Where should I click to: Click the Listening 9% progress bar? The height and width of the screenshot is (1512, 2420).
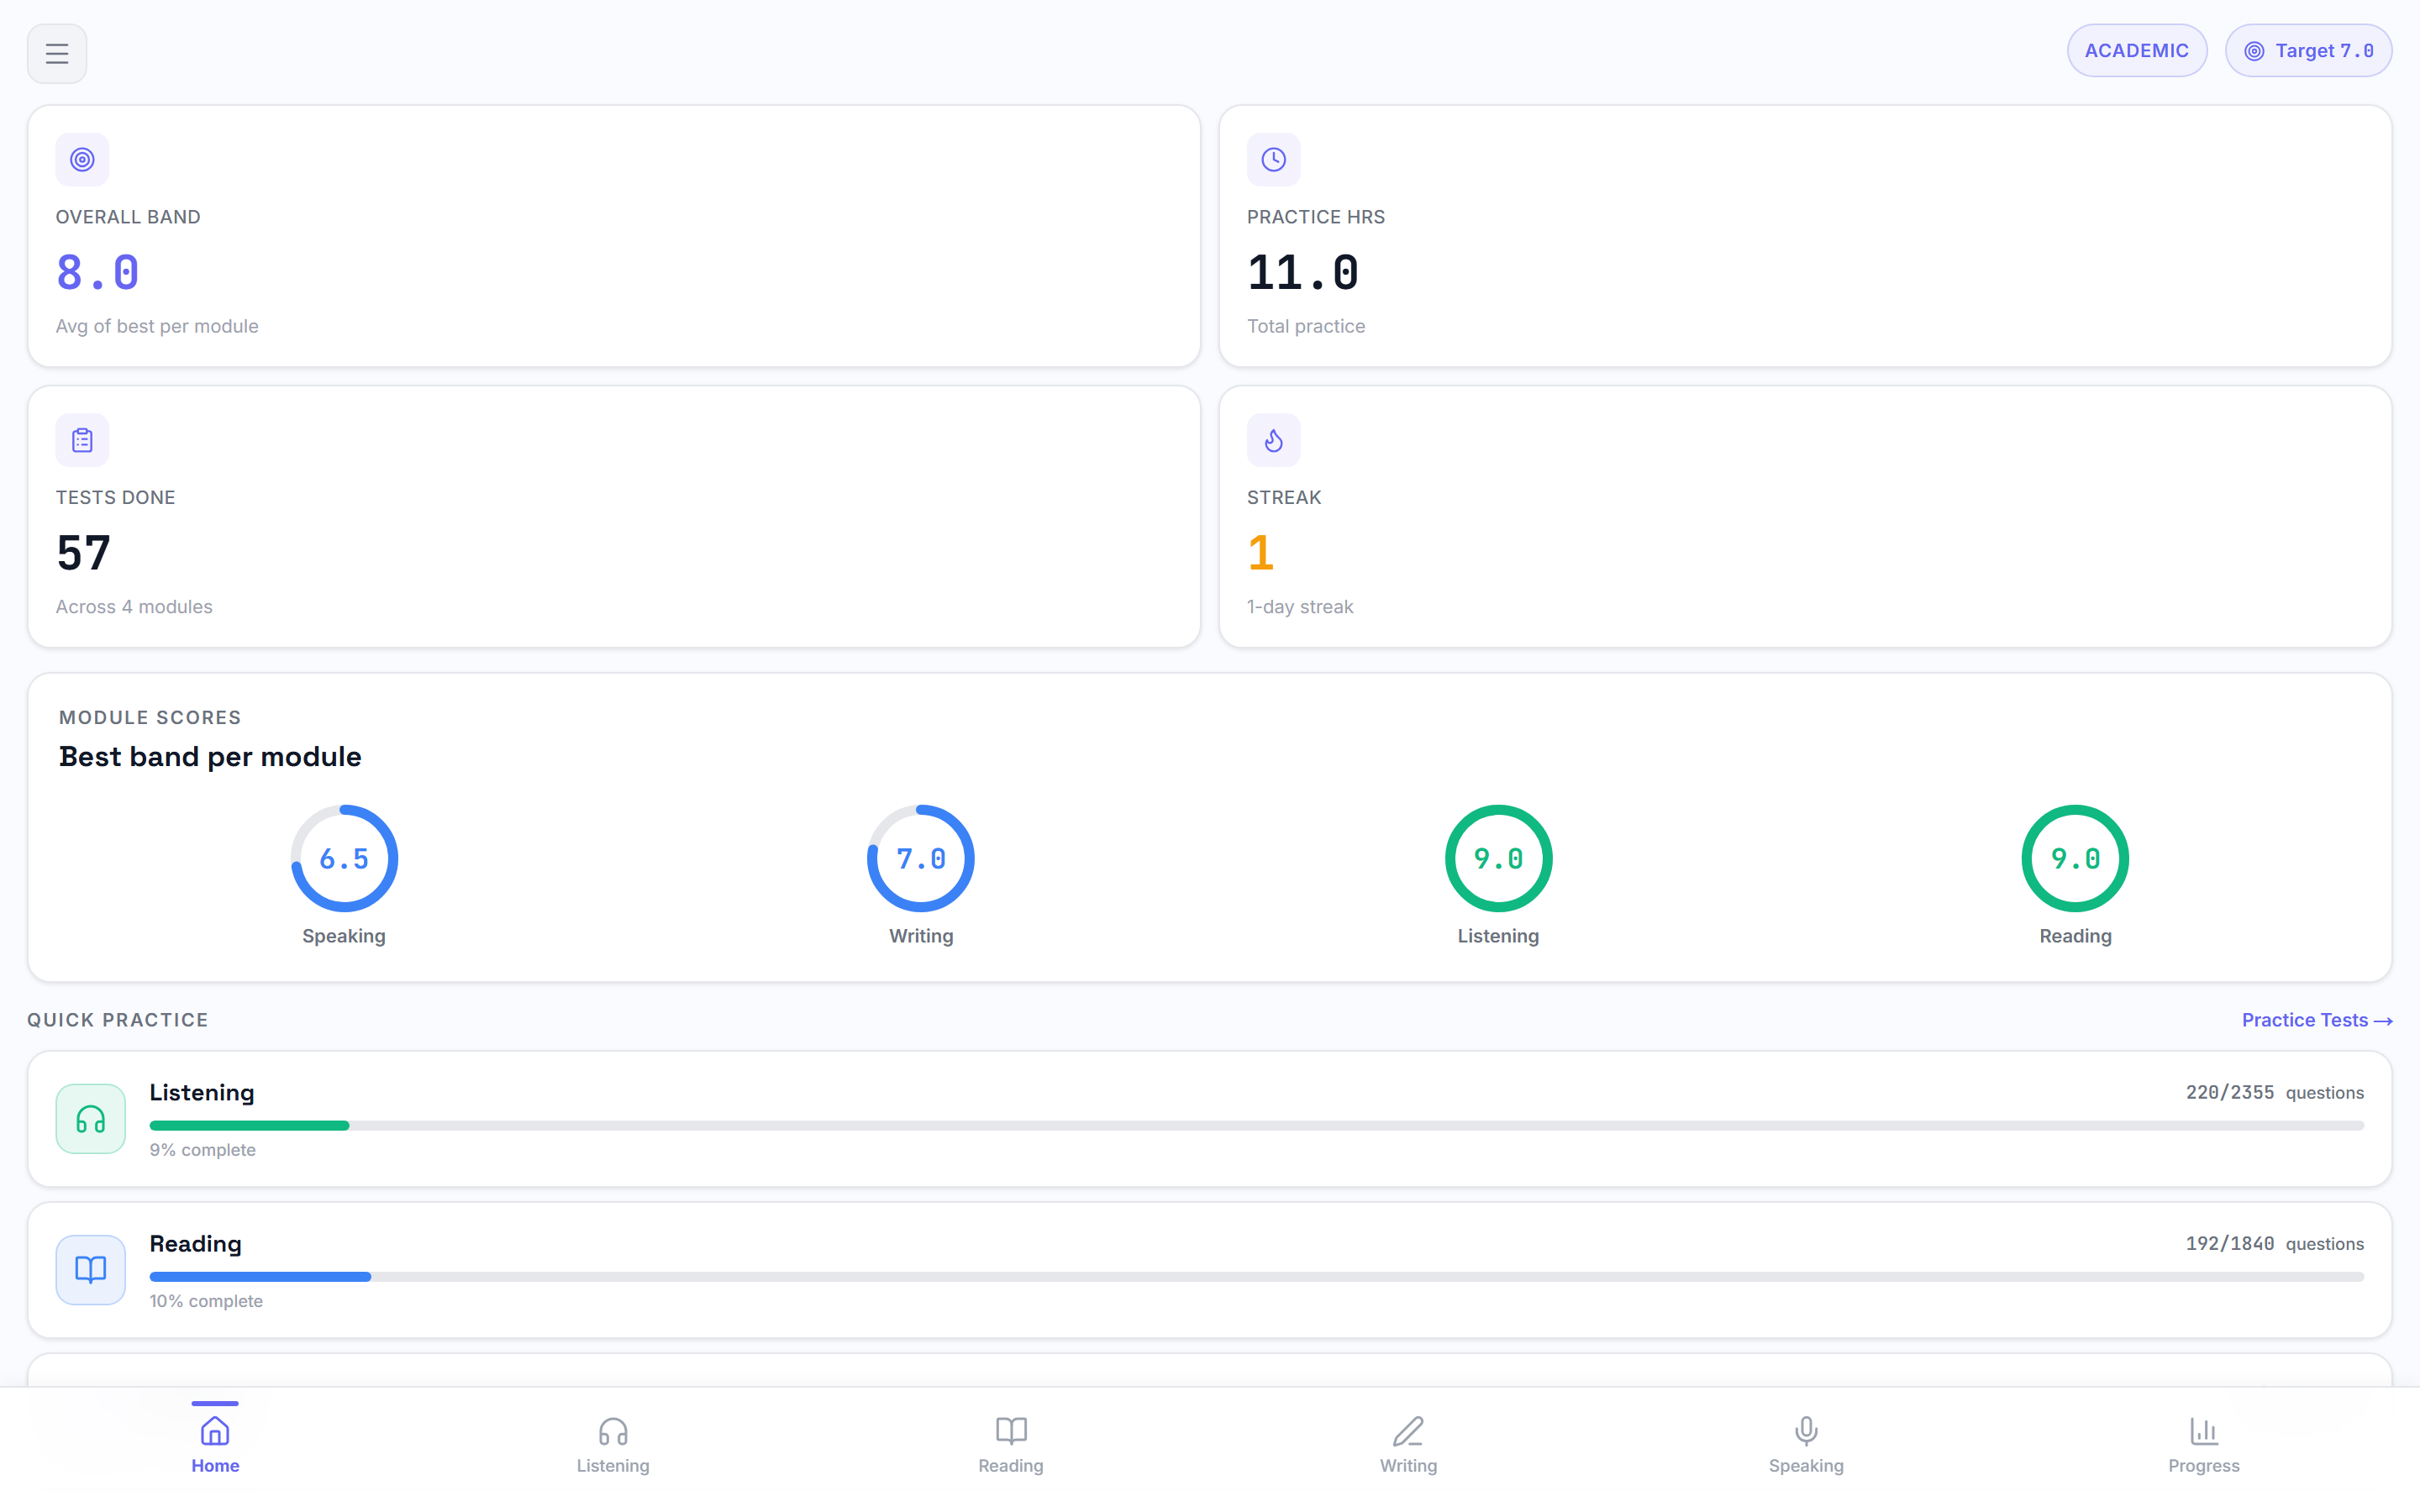pyautogui.click(x=1257, y=1126)
